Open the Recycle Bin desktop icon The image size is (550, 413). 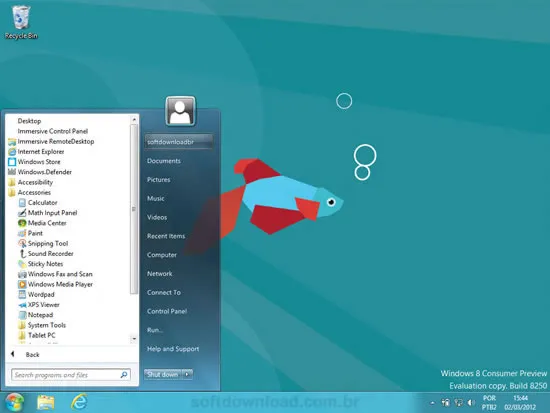click(20, 22)
